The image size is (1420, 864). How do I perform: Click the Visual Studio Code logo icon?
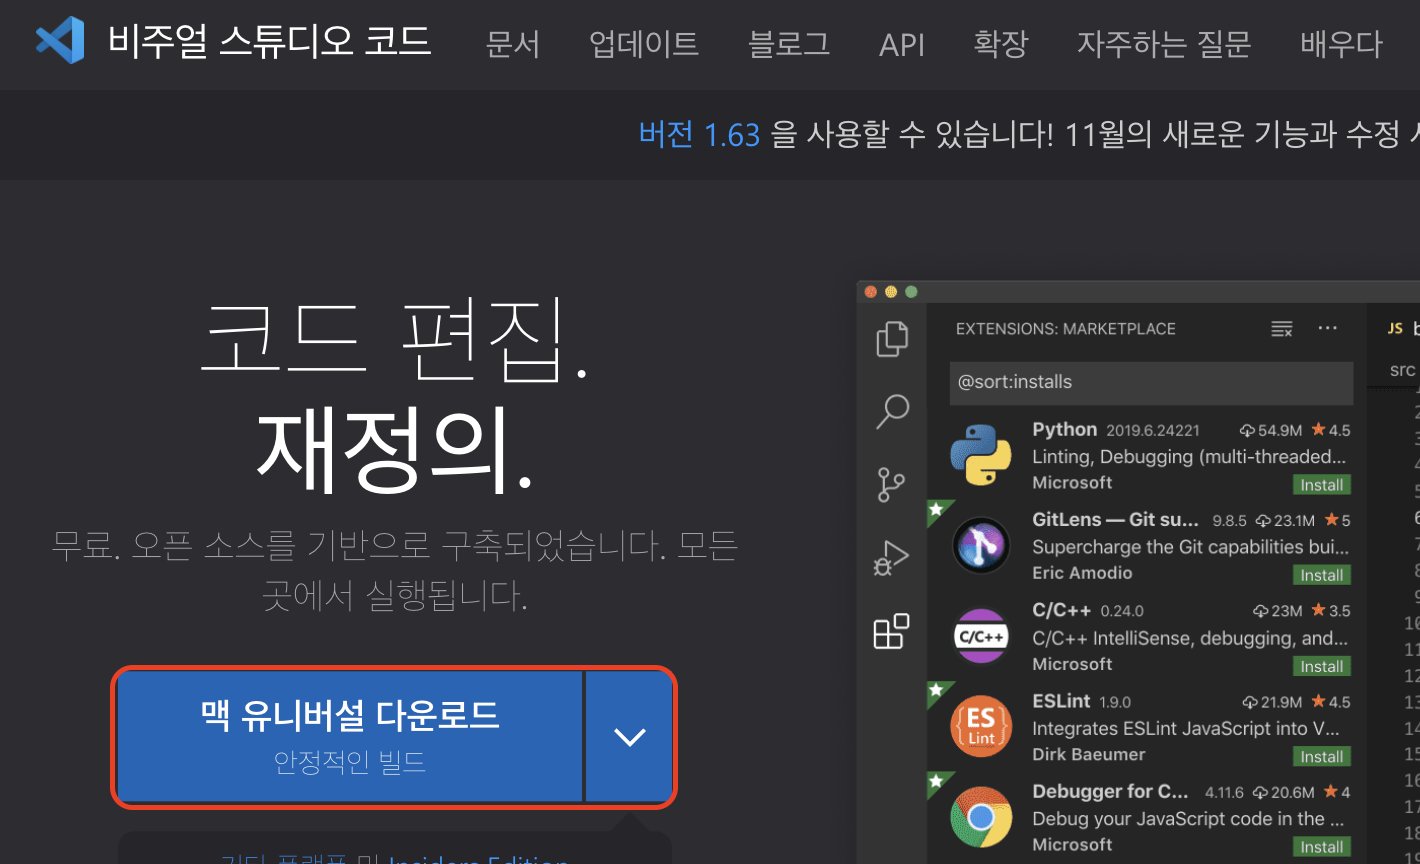click(60, 41)
